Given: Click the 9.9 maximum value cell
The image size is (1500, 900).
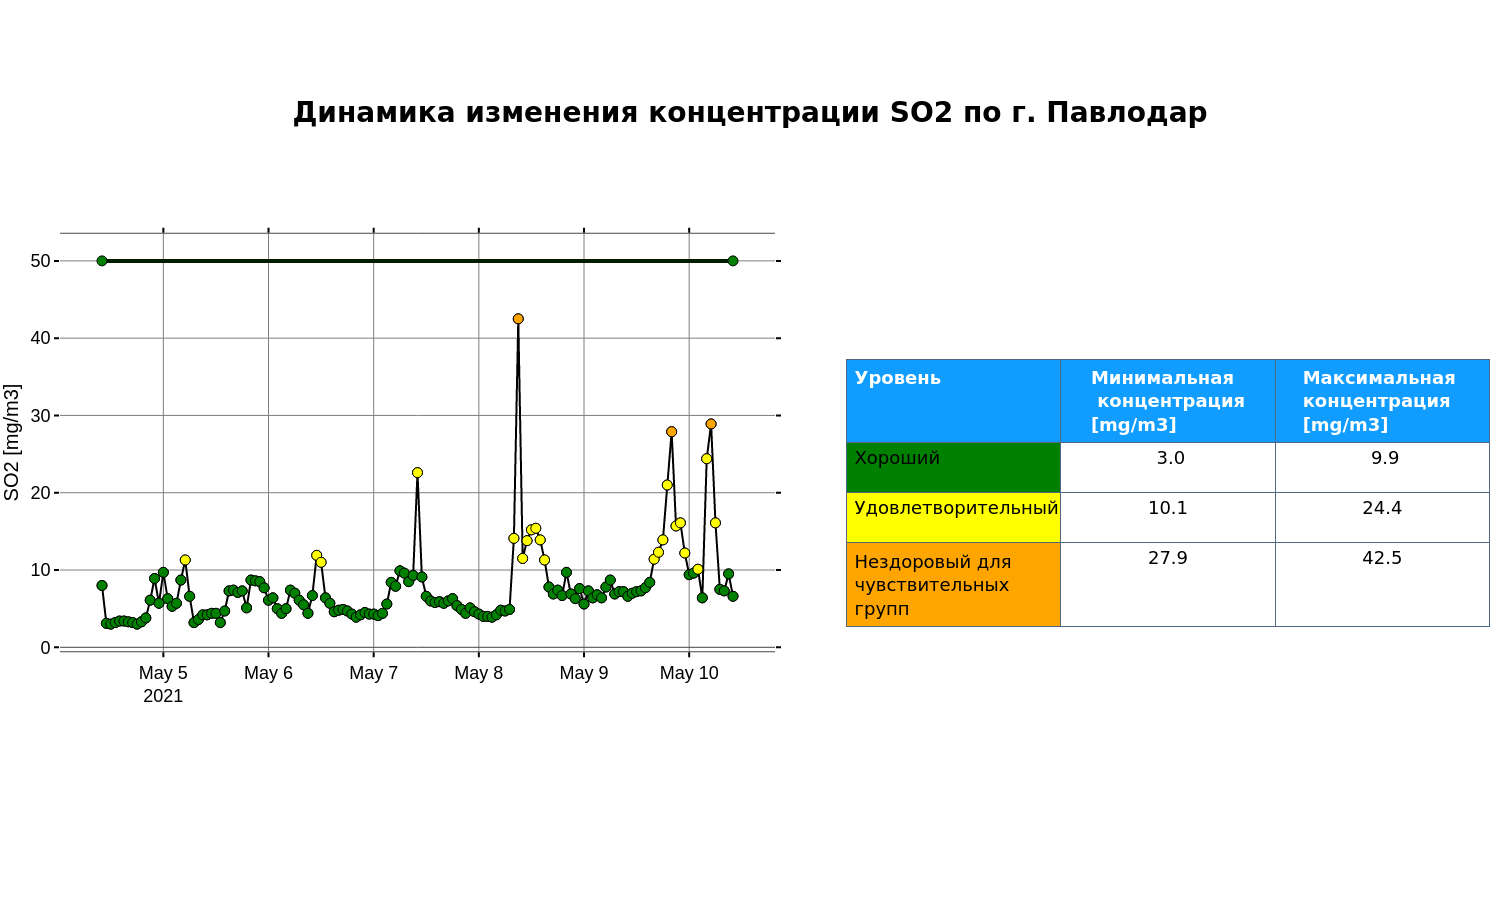Looking at the screenshot, I should click(1382, 467).
